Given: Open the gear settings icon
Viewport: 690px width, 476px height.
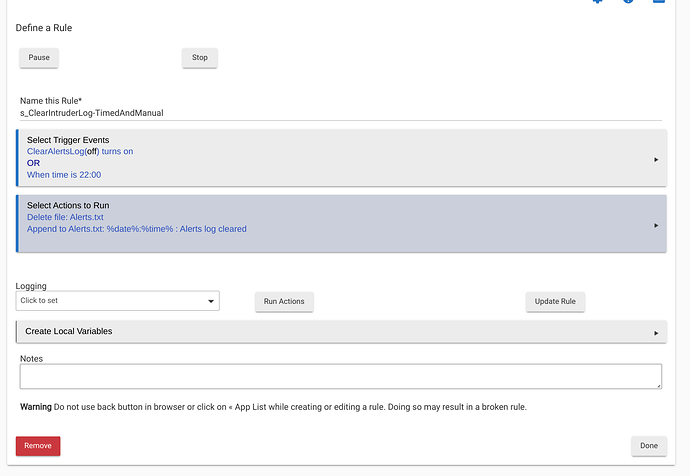Looking at the screenshot, I should (597, 1).
